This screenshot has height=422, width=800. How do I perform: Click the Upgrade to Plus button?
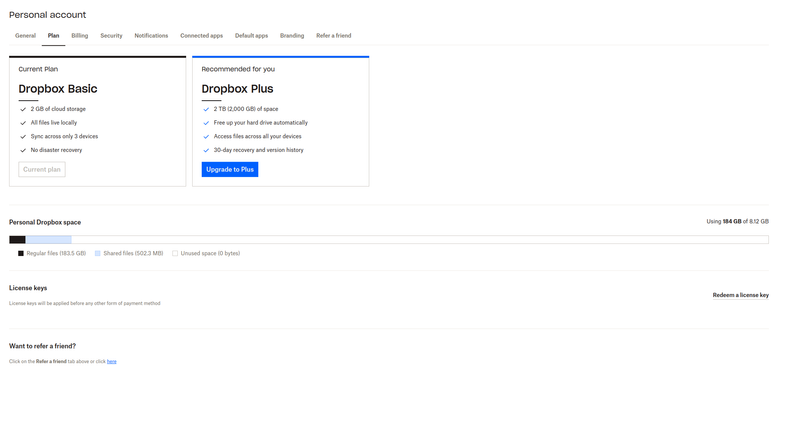coord(230,169)
